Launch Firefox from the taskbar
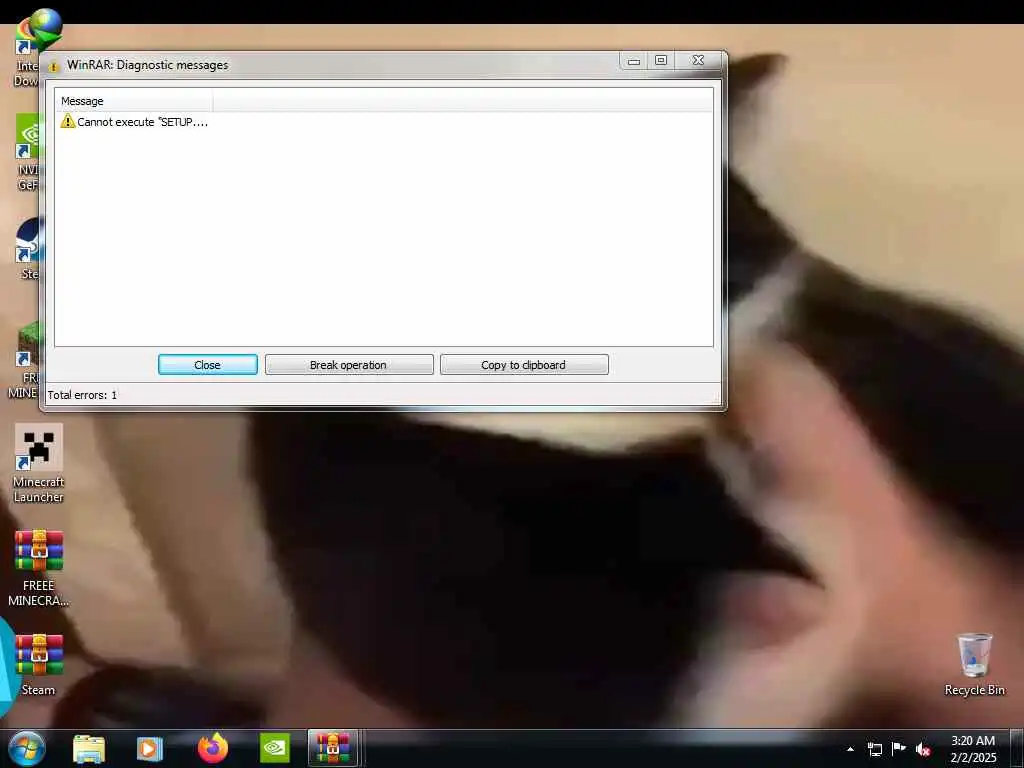 point(213,748)
